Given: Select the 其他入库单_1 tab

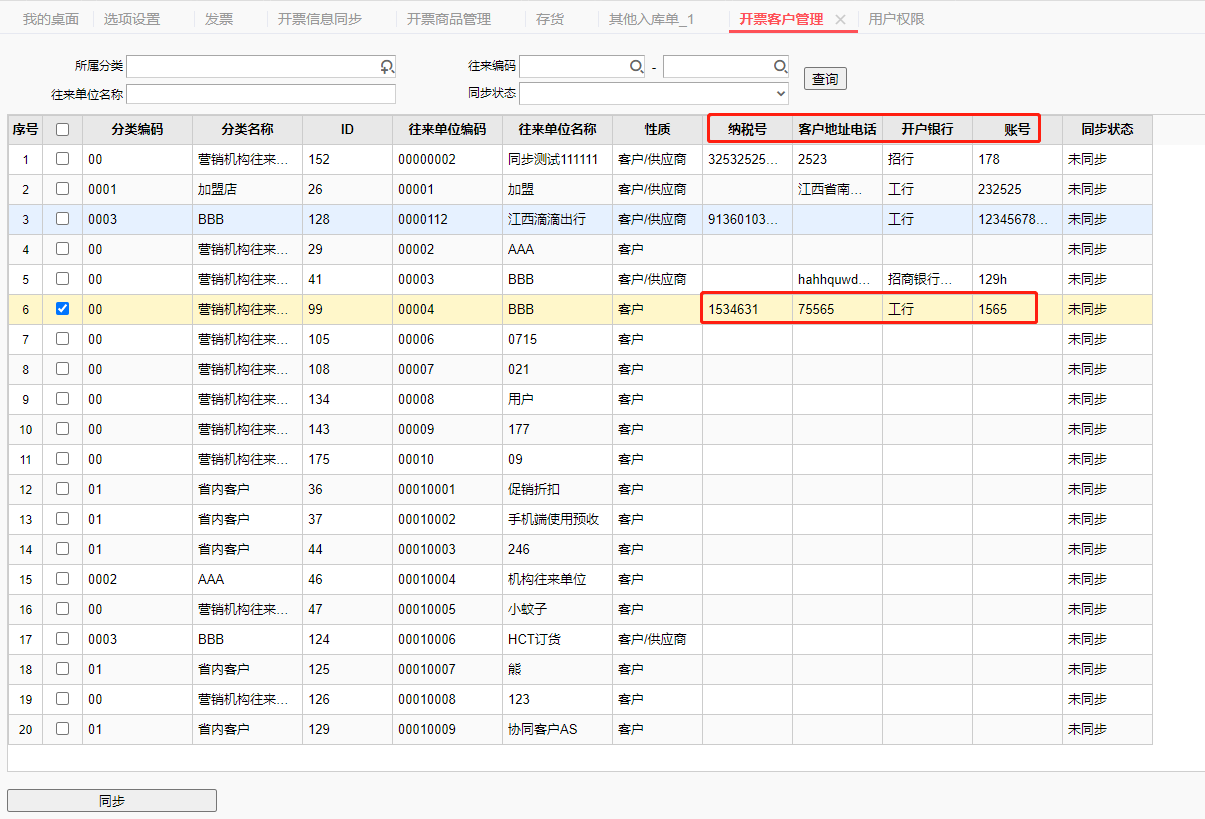Looking at the screenshot, I should coord(651,19).
